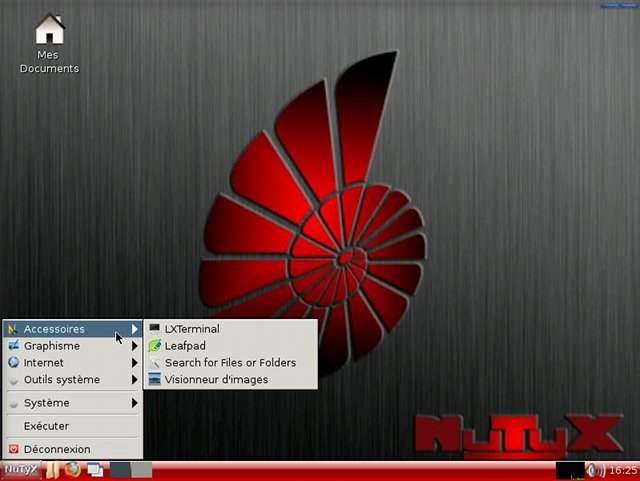Open the file manager from the taskbar
Viewport: 640px width, 481px height.
[52, 470]
